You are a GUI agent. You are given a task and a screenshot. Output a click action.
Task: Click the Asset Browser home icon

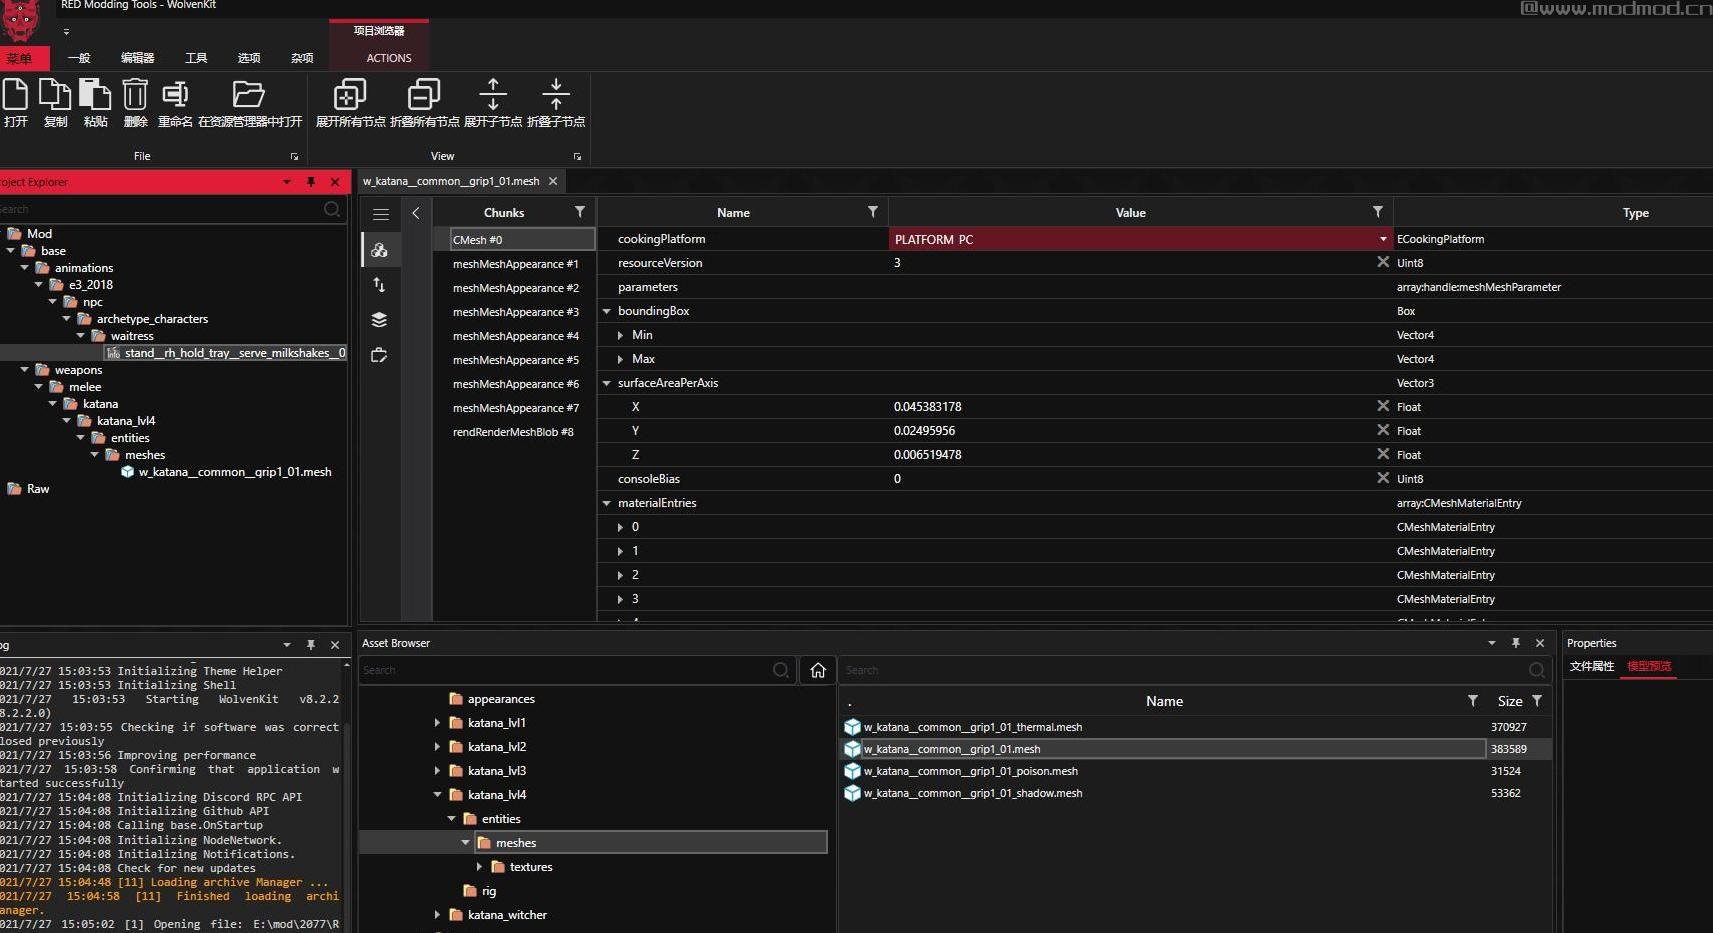[818, 670]
